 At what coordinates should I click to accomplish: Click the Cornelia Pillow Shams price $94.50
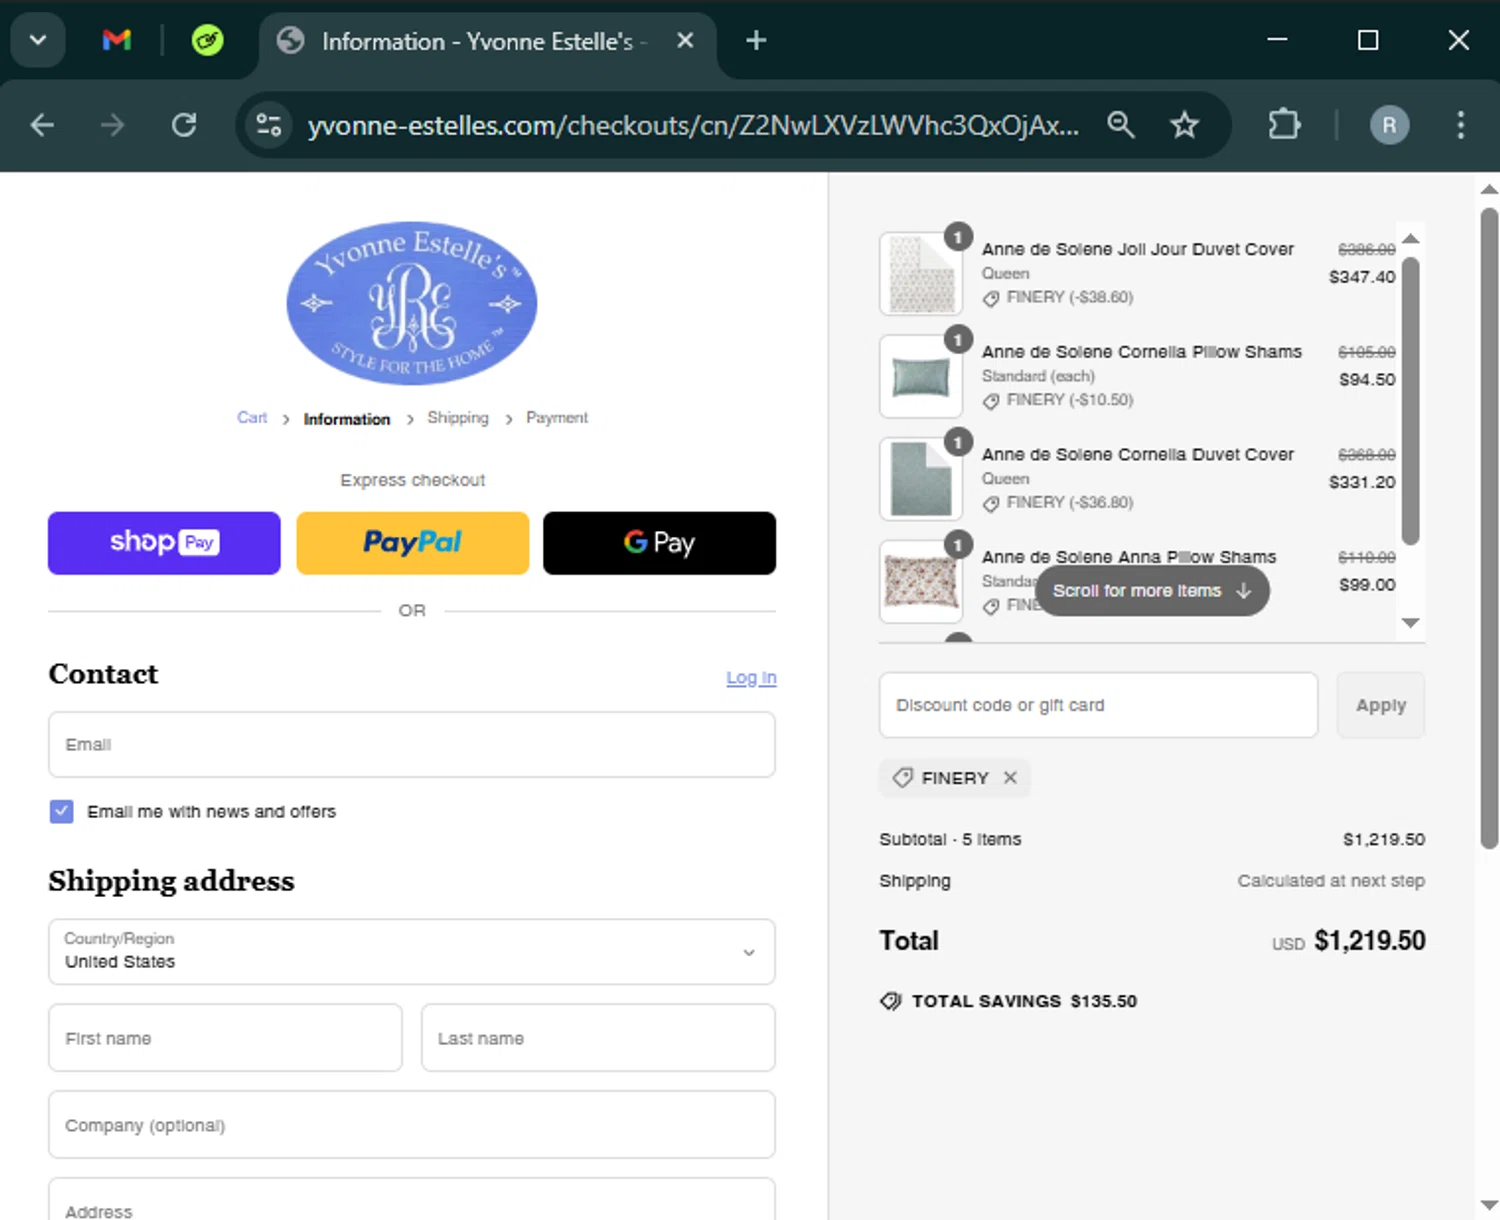point(1367,379)
